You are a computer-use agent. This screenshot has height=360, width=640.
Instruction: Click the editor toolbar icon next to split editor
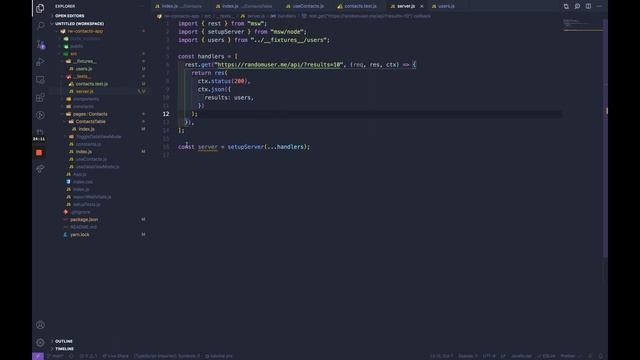point(577,6)
